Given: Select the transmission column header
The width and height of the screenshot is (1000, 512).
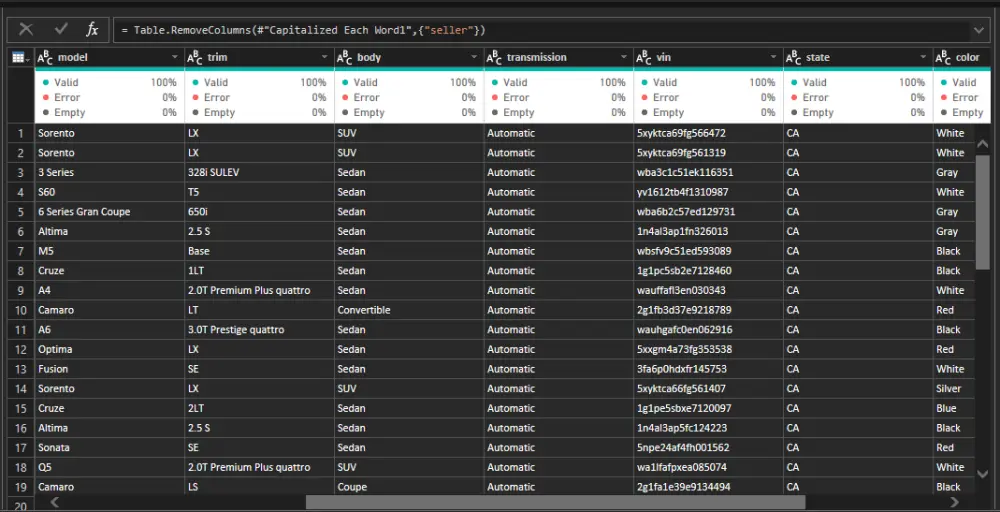Looking at the screenshot, I should click(559, 57).
